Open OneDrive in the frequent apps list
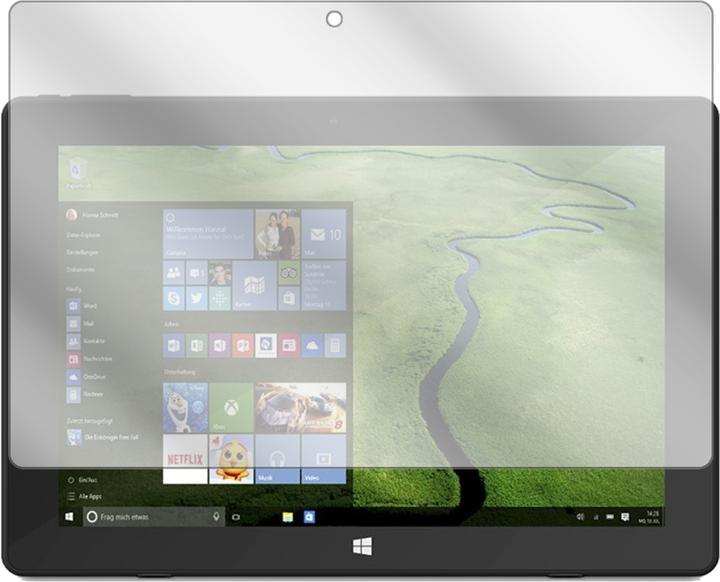720x582 pixels. pos(86,377)
